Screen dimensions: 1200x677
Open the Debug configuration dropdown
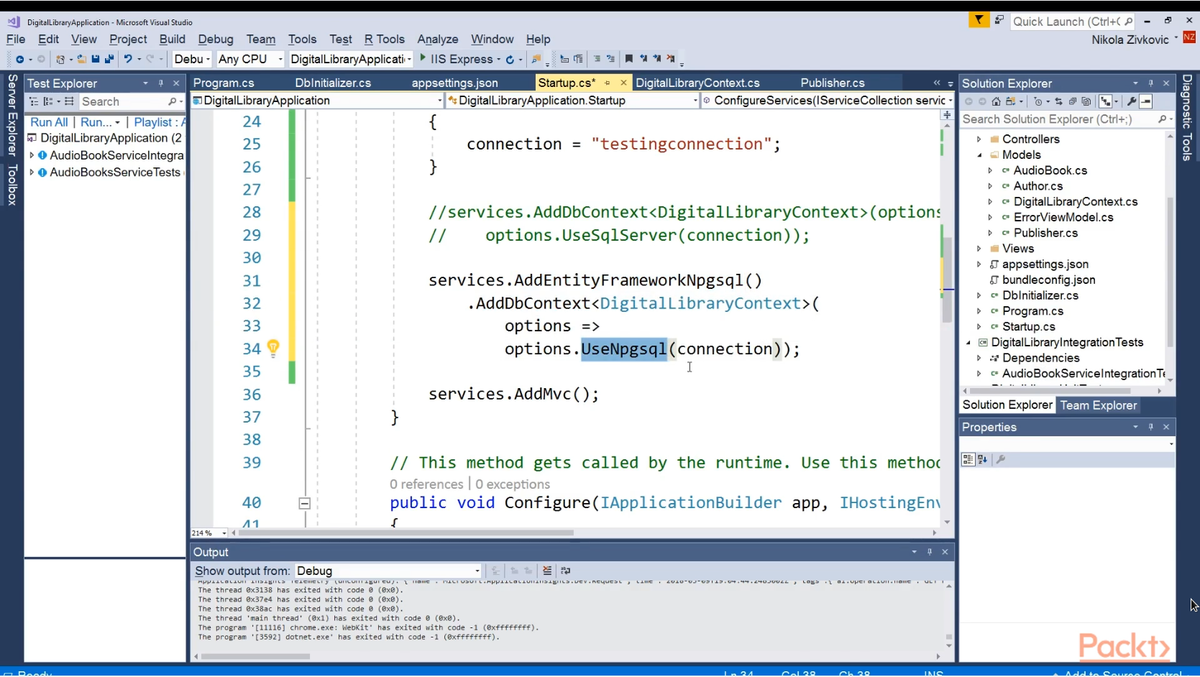click(x=191, y=59)
